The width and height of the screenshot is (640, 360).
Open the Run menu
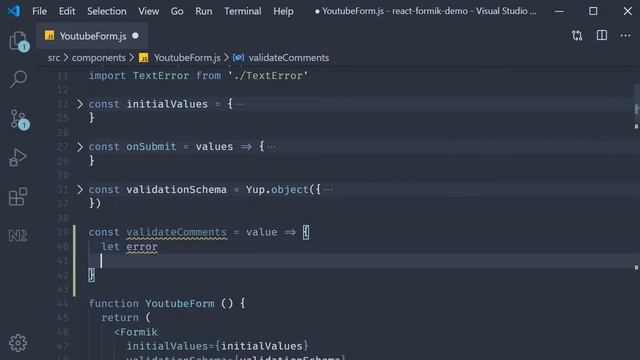203,11
